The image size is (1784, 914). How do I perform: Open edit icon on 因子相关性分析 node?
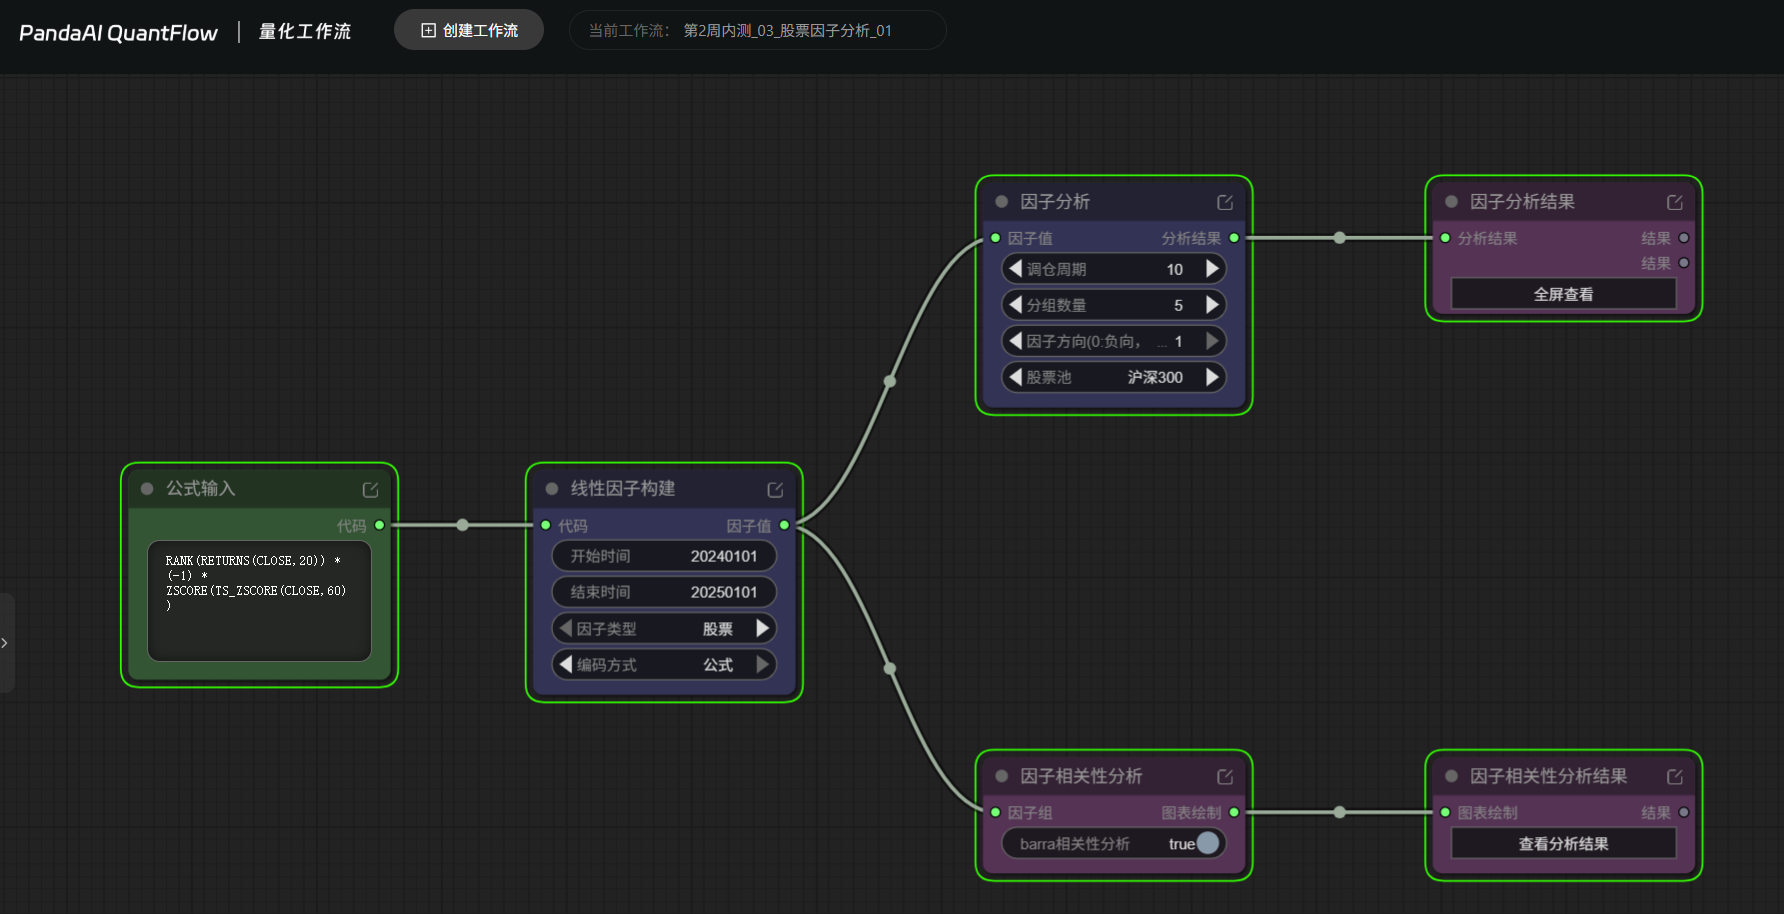click(1225, 777)
